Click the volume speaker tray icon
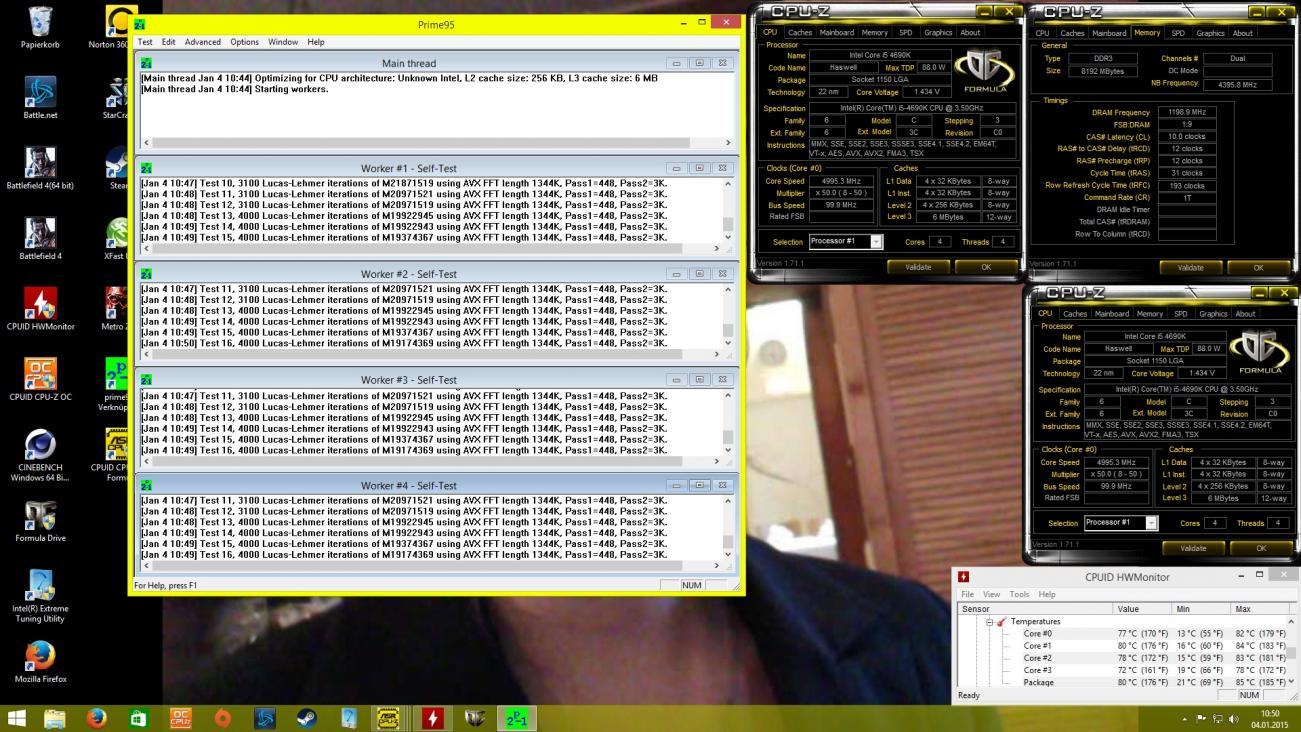Viewport: 1301px width, 732px height. pyautogui.click(x=1233, y=719)
